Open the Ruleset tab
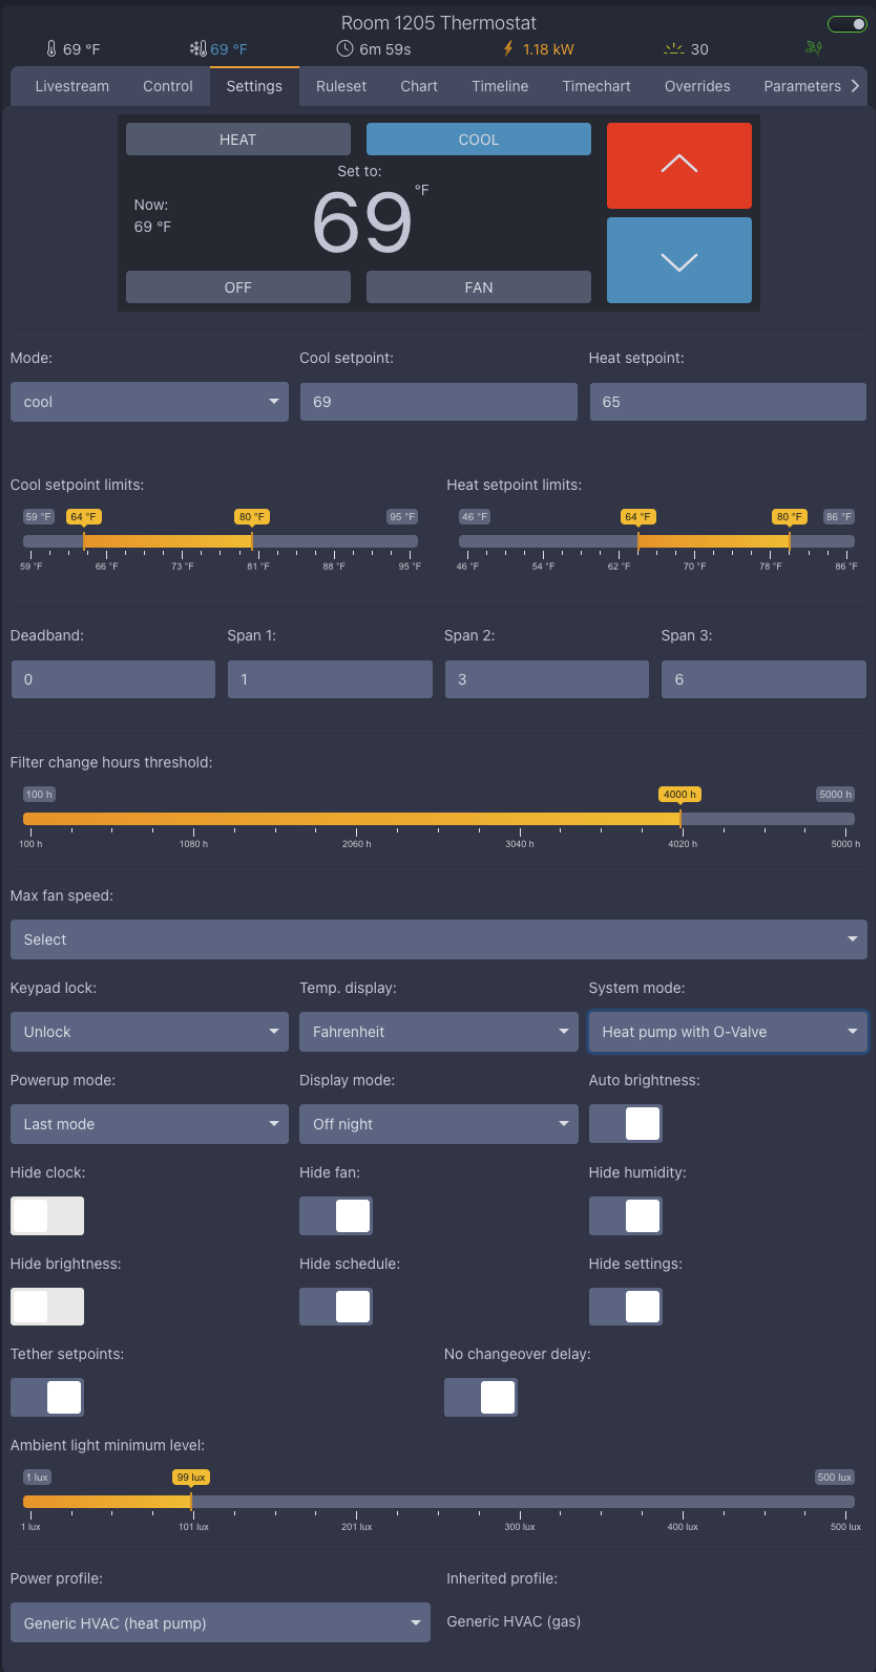The width and height of the screenshot is (876, 1672). click(x=341, y=86)
